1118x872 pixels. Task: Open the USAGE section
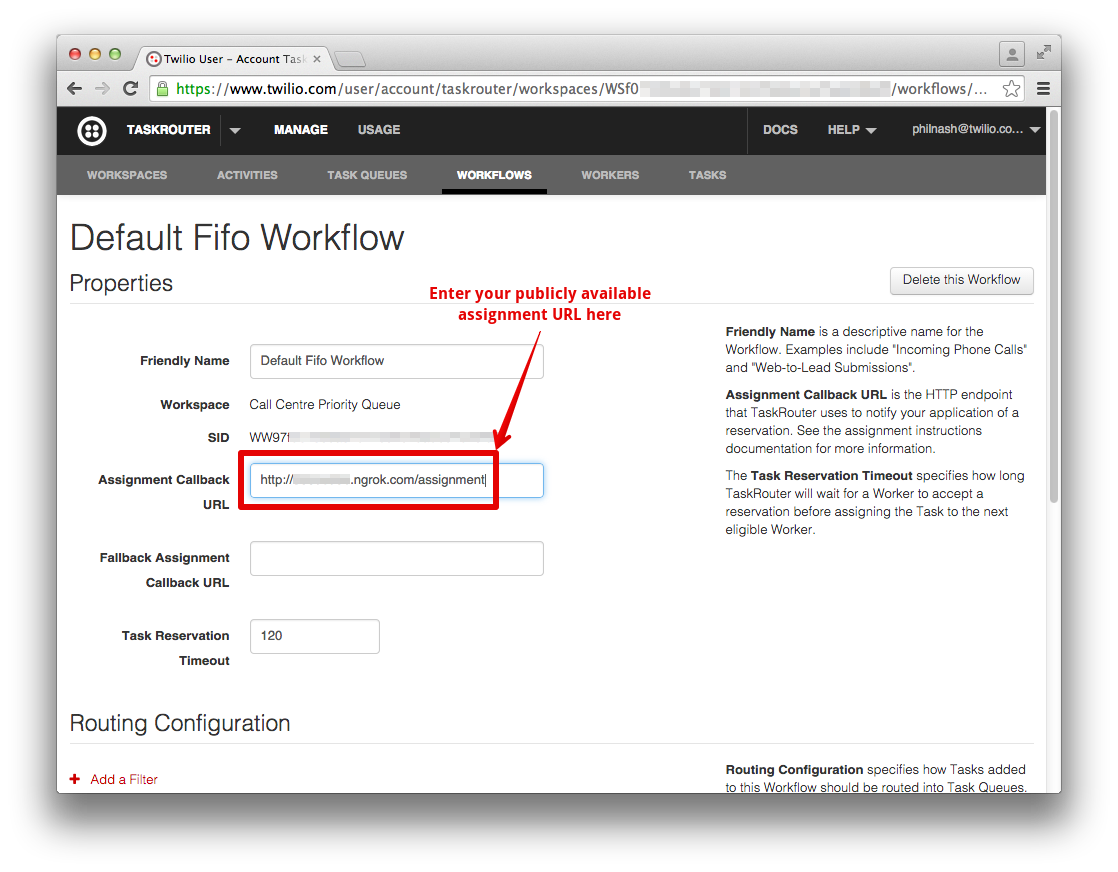point(379,130)
